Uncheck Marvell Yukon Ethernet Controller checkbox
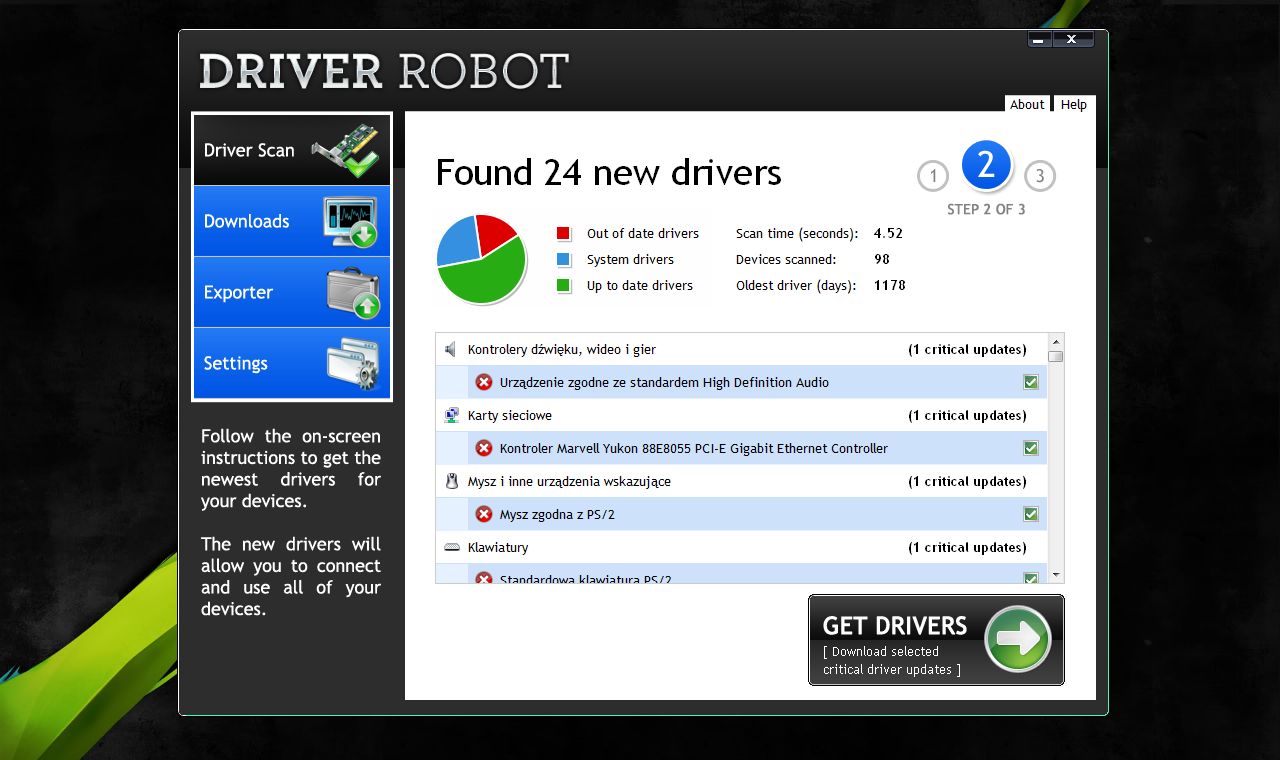The height and width of the screenshot is (760, 1280). [1031, 448]
